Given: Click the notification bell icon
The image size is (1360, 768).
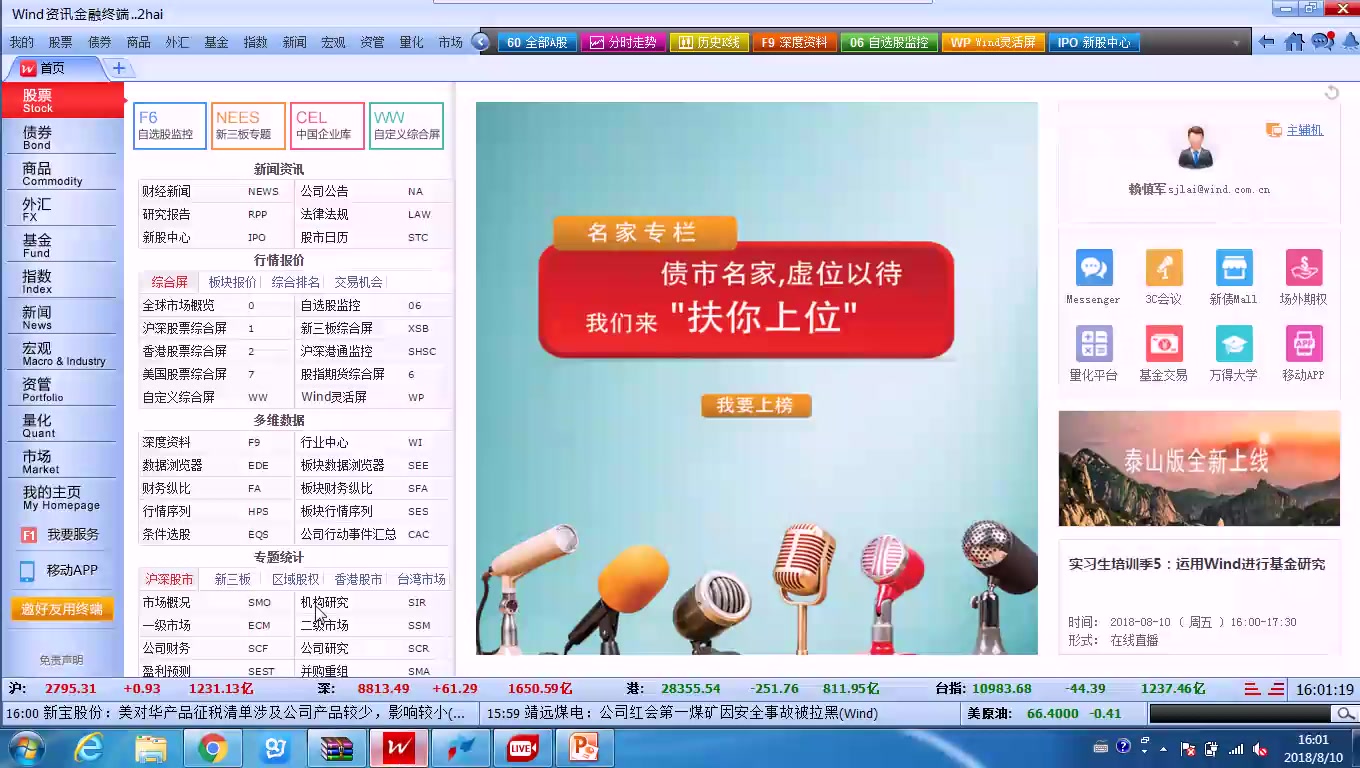Looking at the screenshot, I should tap(1348, 42).
